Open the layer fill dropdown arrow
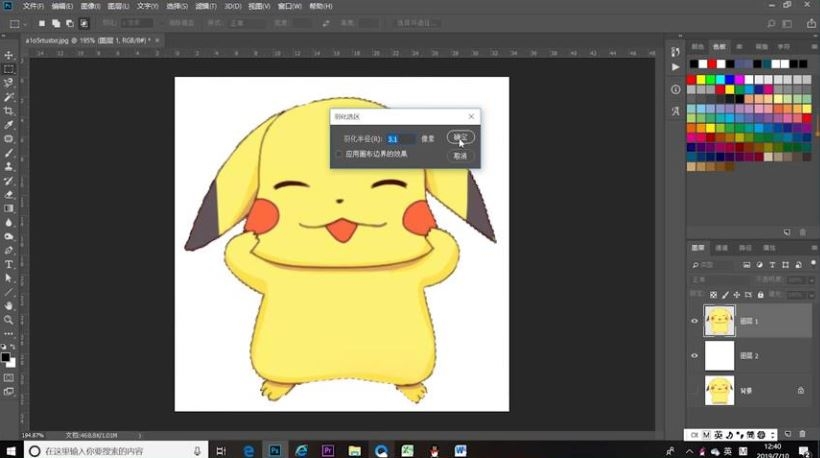This screenshot has width=820, height=458. tap(812, 295)
